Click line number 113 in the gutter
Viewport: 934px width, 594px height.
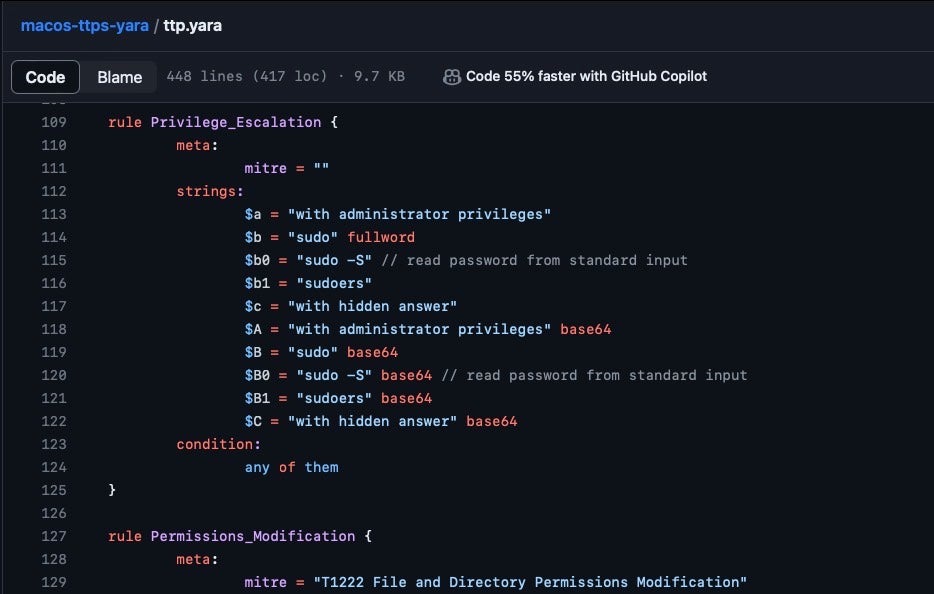(54, 214)
